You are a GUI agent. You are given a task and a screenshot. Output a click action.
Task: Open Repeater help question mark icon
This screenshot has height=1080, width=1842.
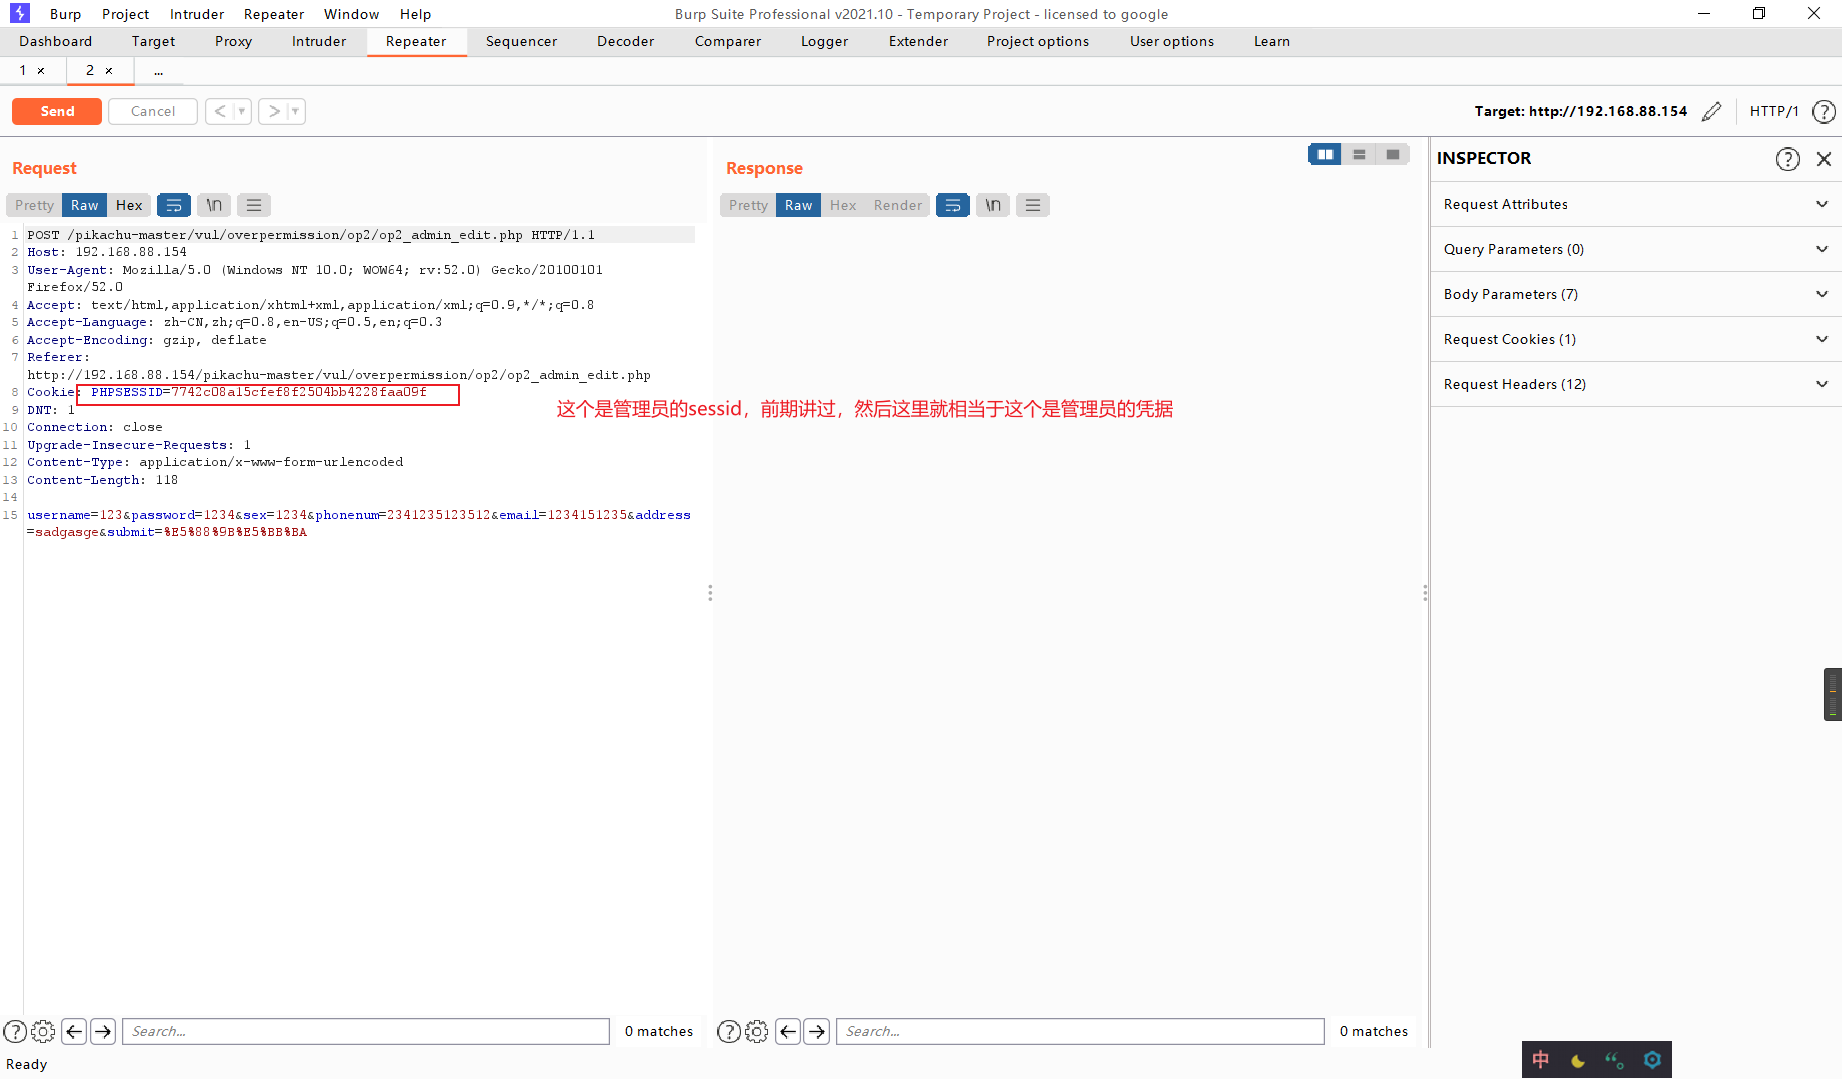1824,111
